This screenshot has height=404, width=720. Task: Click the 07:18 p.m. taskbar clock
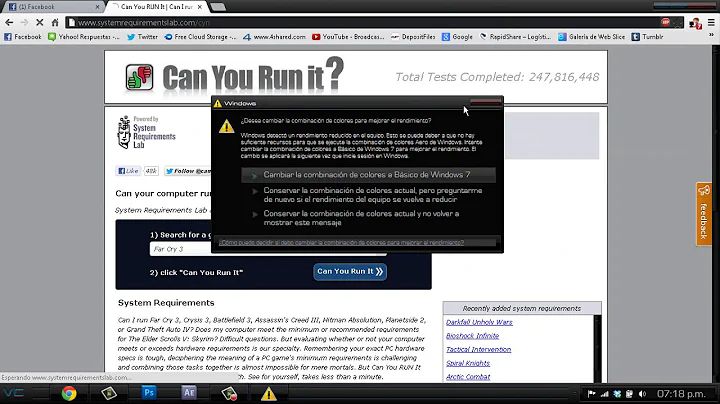coord(681,394)
